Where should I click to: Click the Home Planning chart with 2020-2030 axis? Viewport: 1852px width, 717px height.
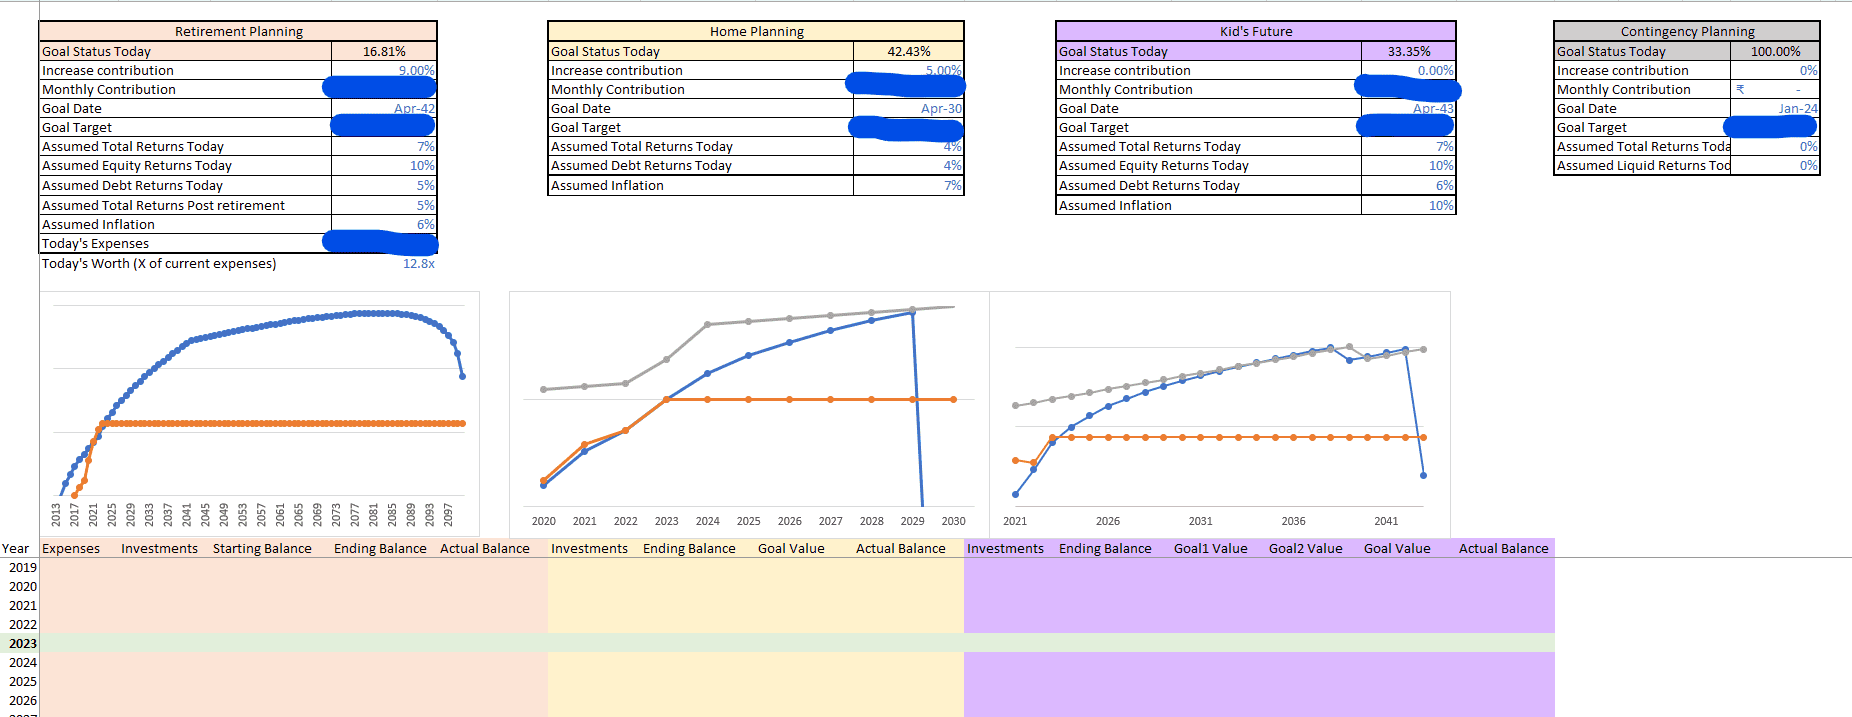[749, 414]
